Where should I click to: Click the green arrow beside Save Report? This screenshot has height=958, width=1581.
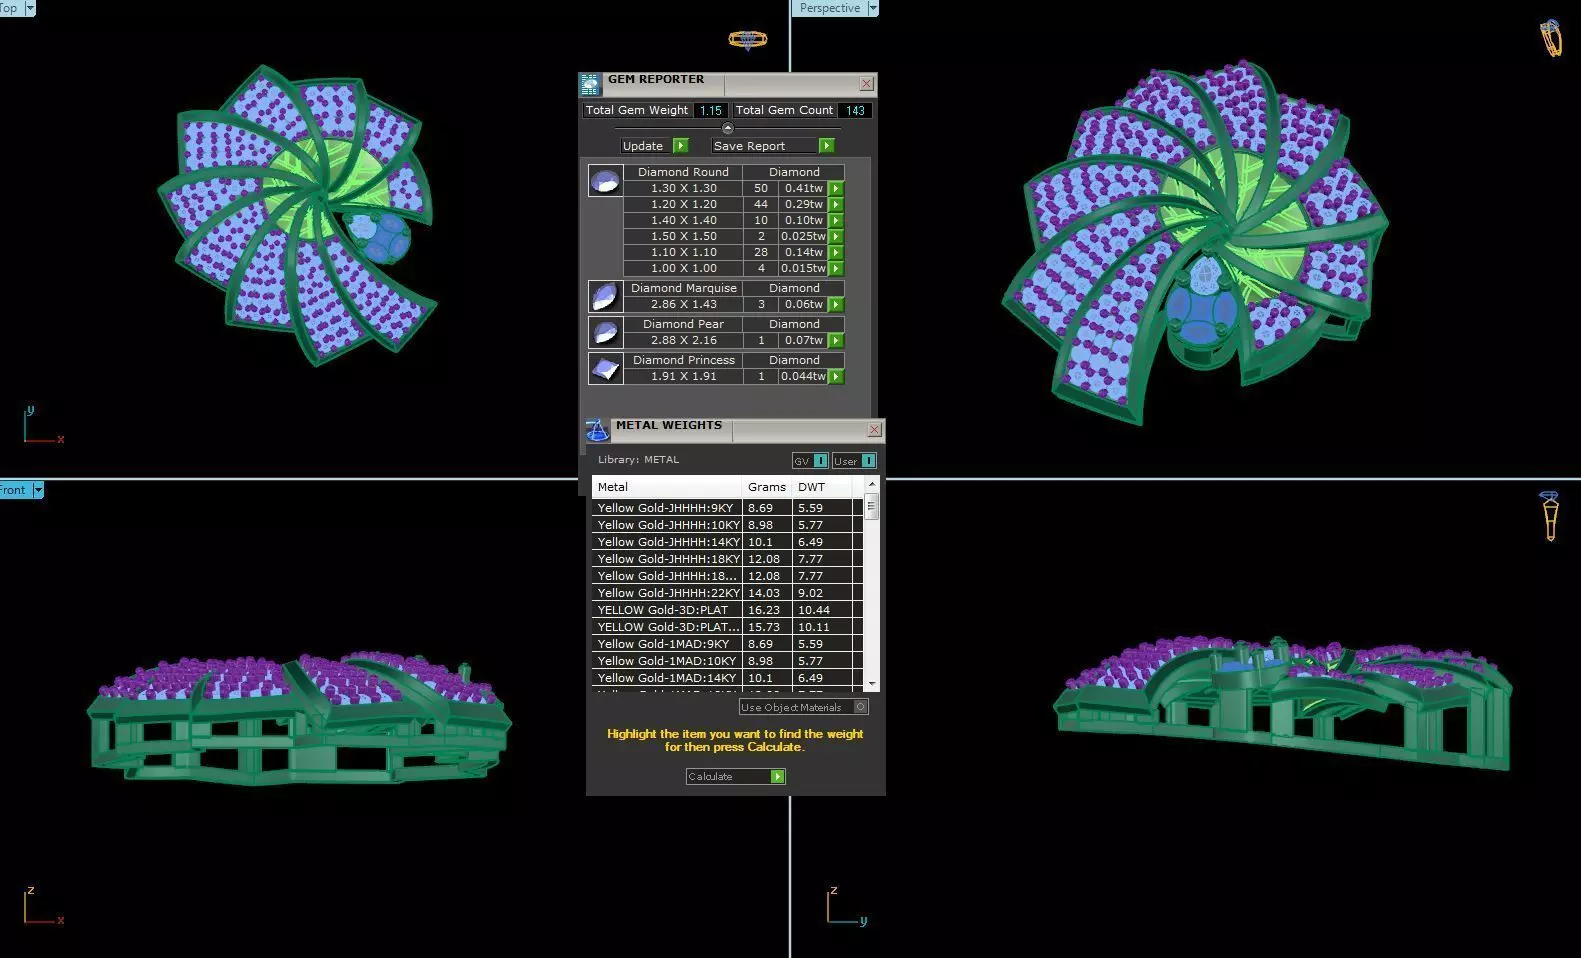pos(826,146)
